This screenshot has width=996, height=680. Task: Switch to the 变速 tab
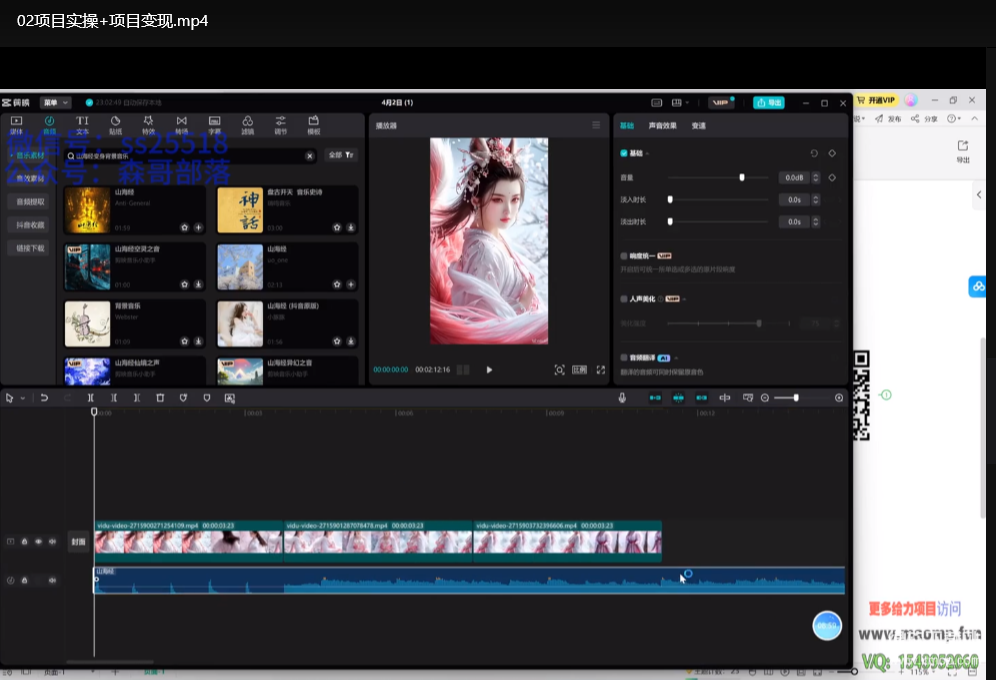point(699,126)
